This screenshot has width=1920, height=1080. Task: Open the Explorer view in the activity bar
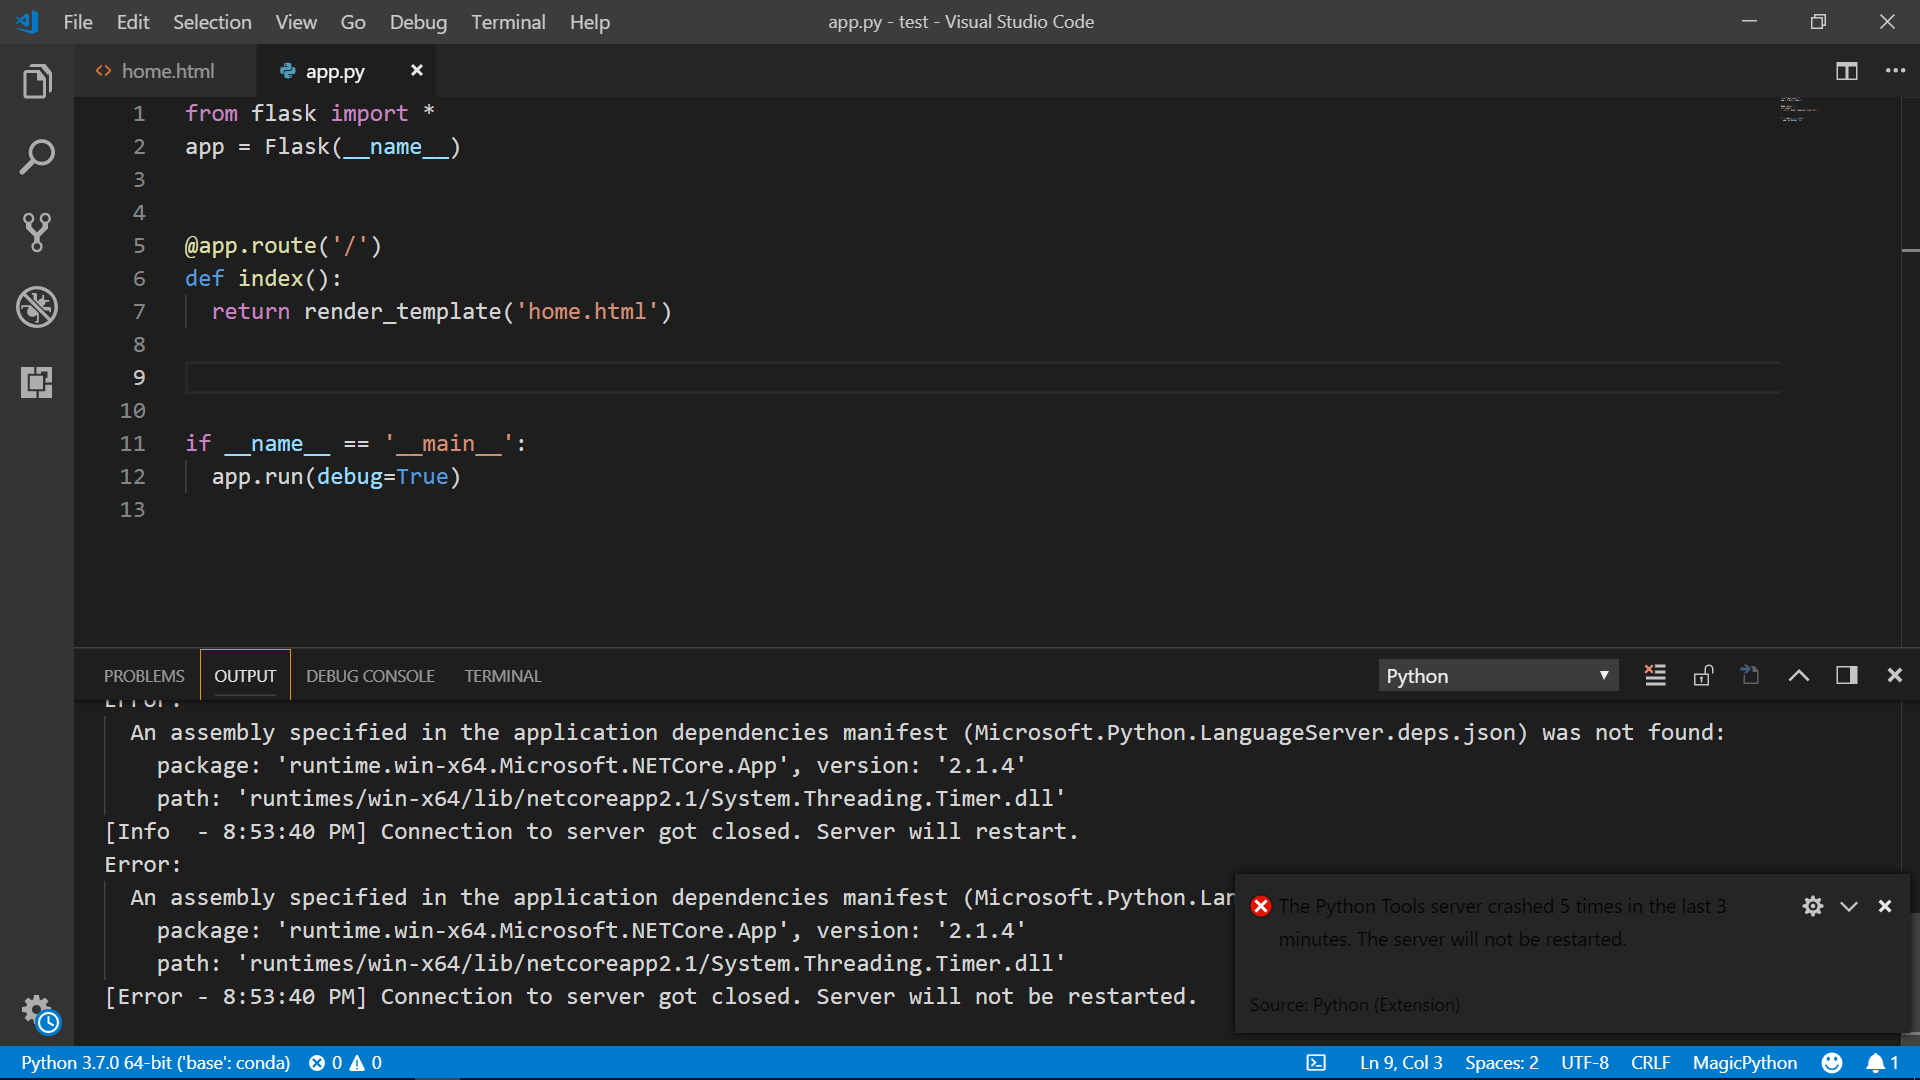(x=37, y=81)
